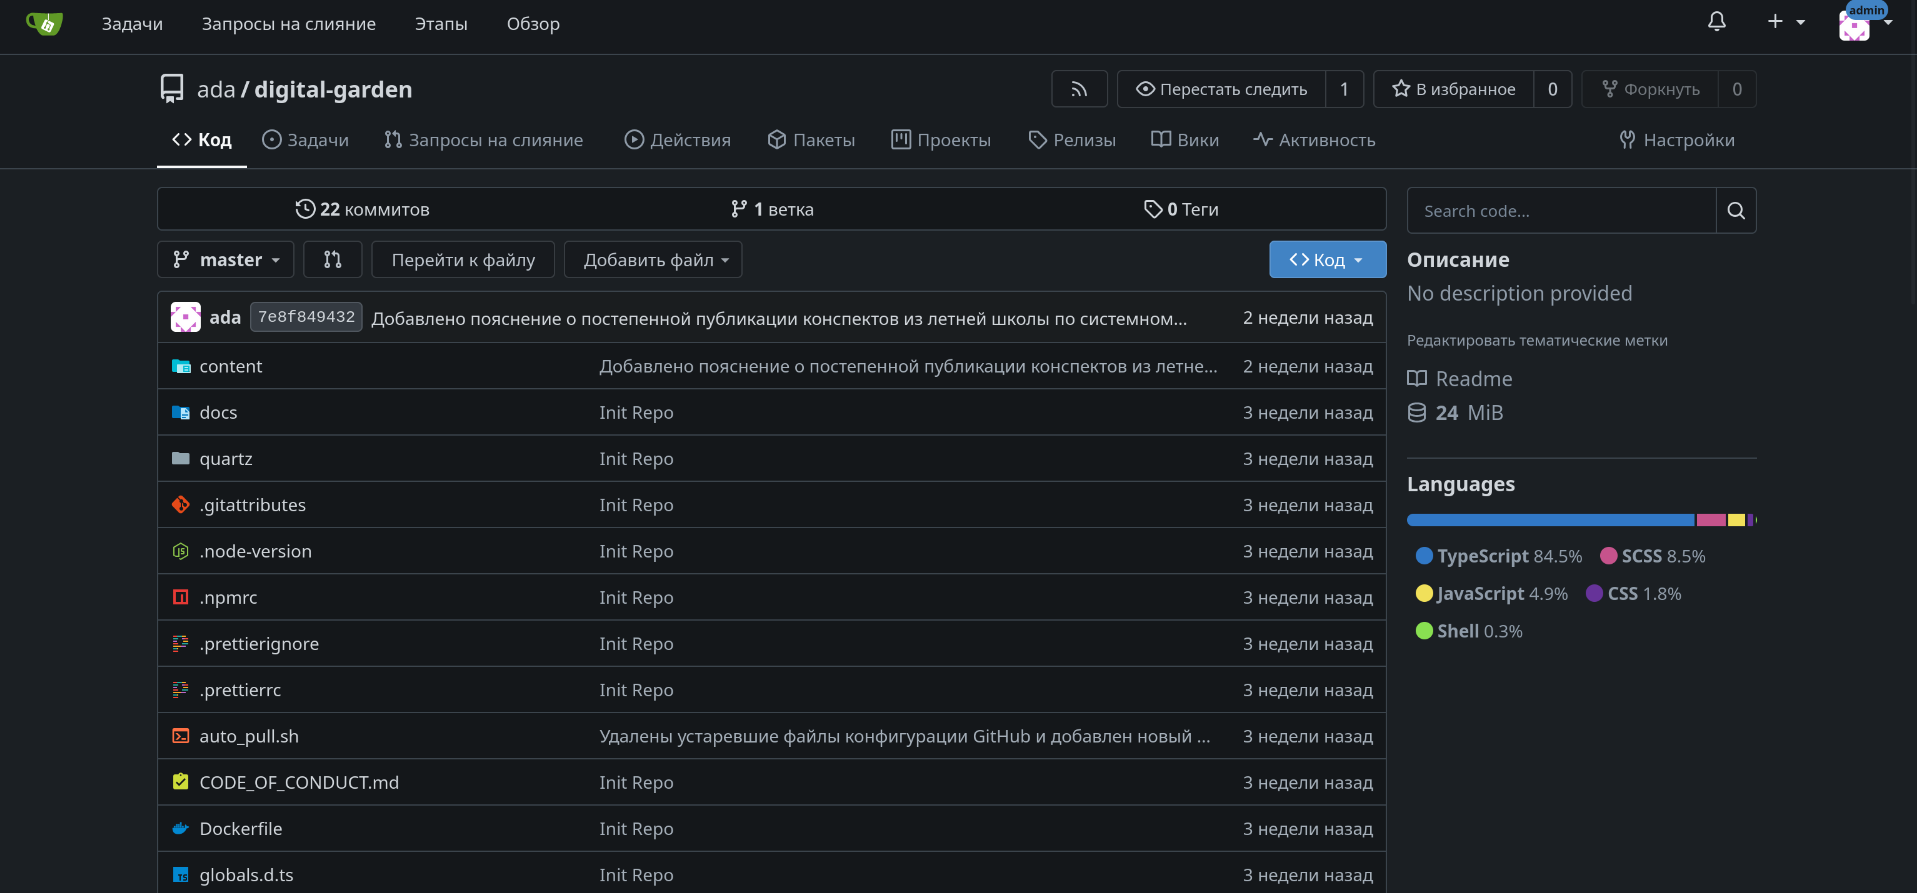Open the Gitea home logo

(44, 23)
